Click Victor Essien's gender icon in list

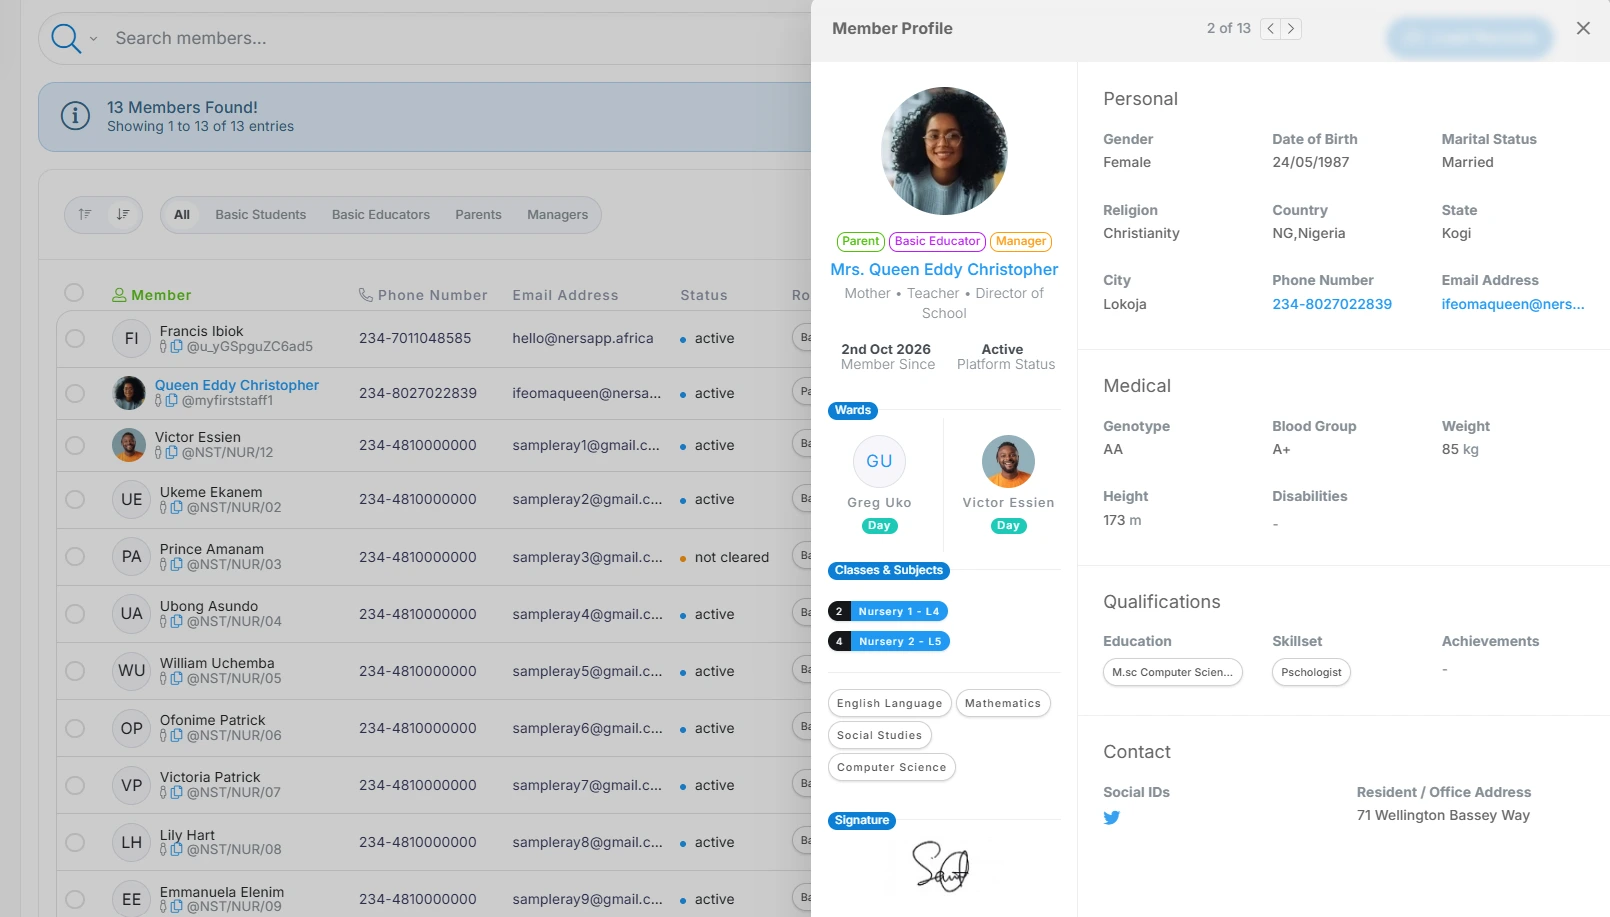158,452
